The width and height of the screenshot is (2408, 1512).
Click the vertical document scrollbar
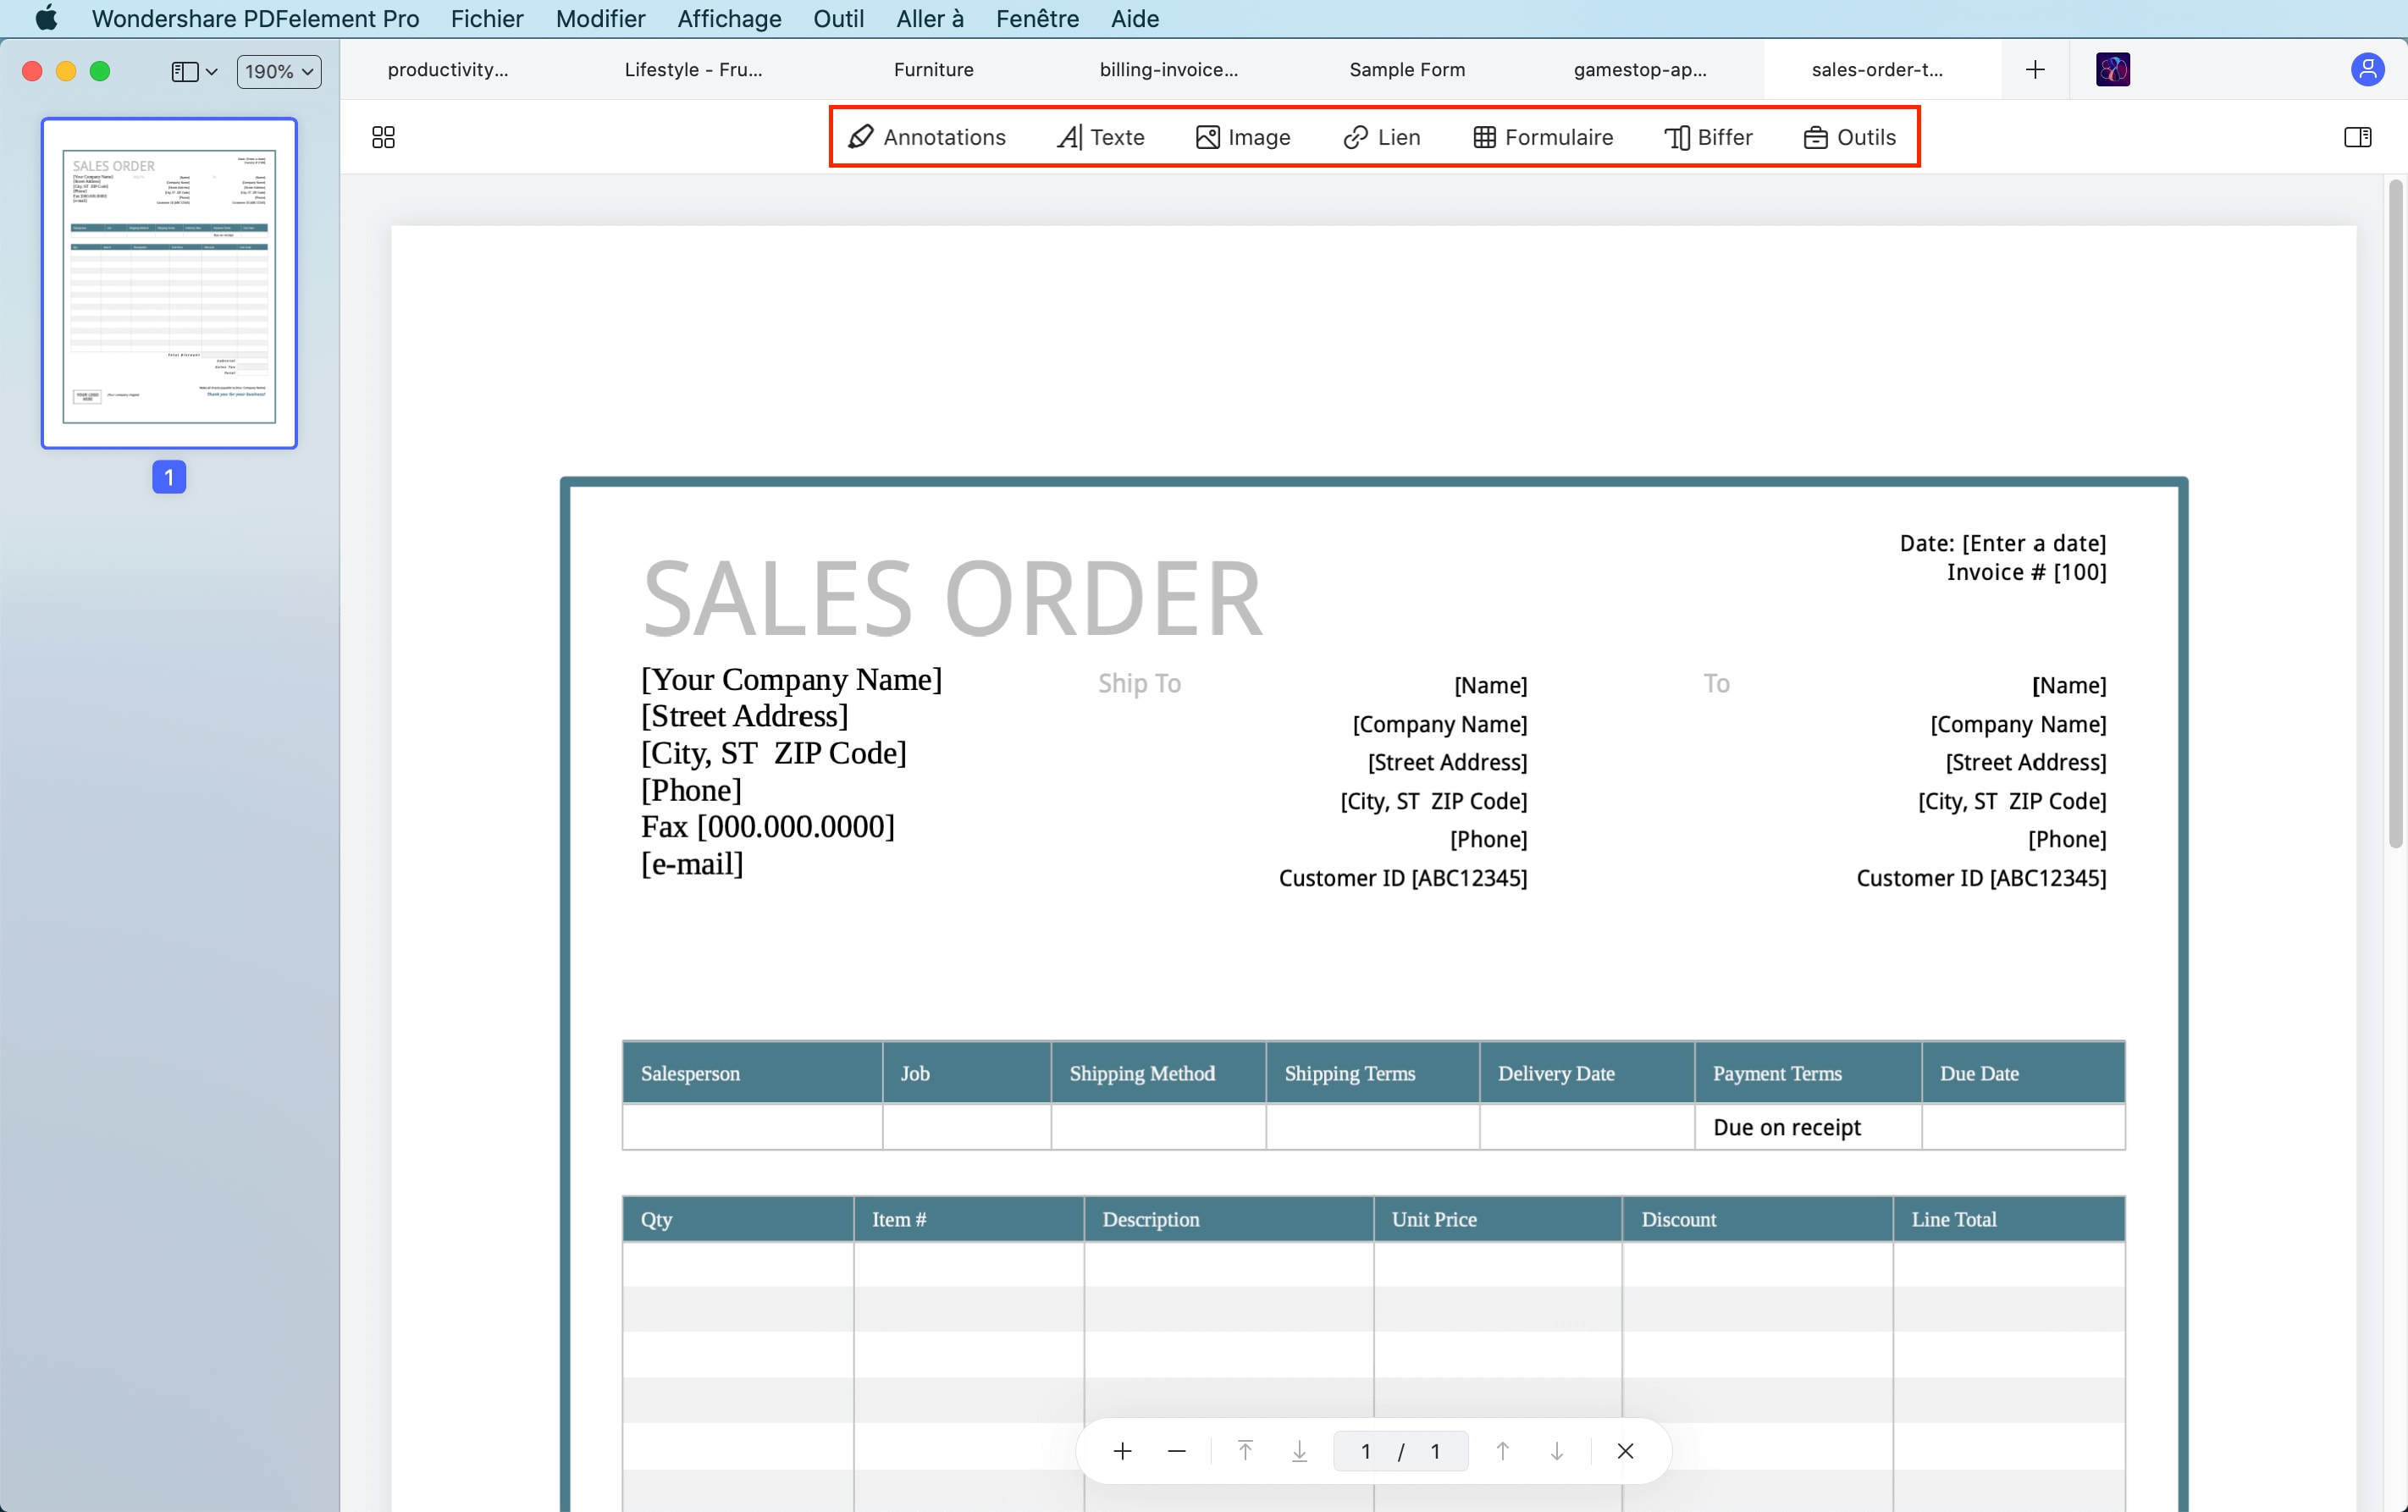tap(2395, 514)
